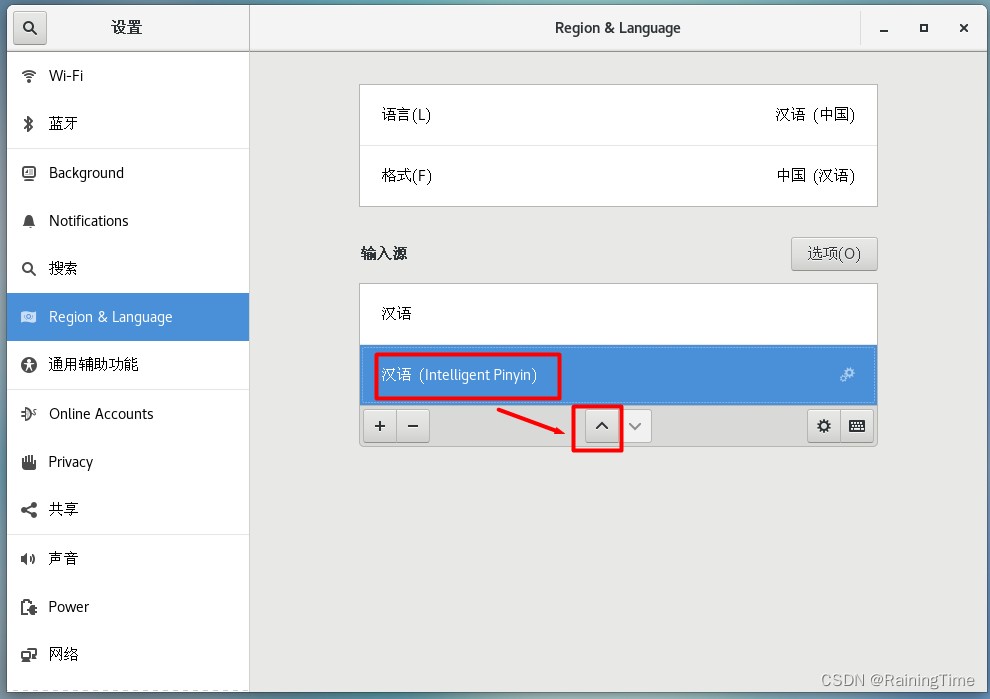990x699 pixels.
Task: Click gear icon in Intelligent Pinyin row
Action: pos(847,374)
